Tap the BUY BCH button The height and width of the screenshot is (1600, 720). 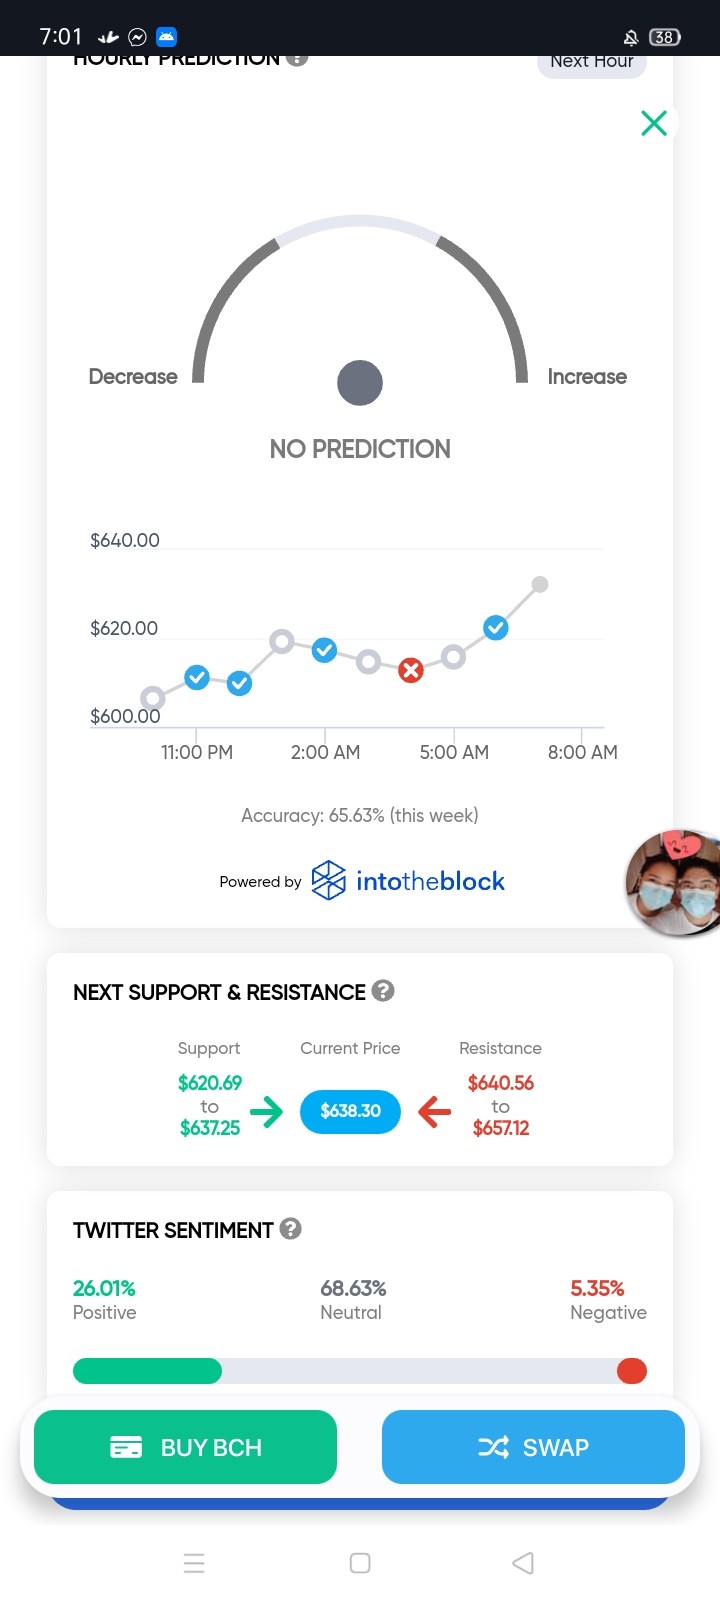coord(185,1447)
